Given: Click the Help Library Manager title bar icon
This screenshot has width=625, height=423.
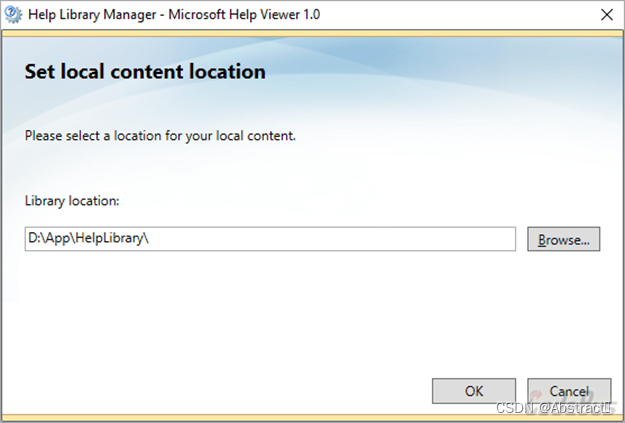Looking at the screenshot, I should click(13, 15).
